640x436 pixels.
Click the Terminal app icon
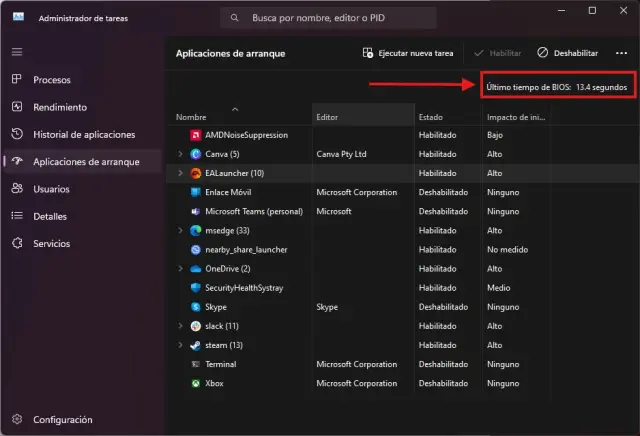click(195, 364)
